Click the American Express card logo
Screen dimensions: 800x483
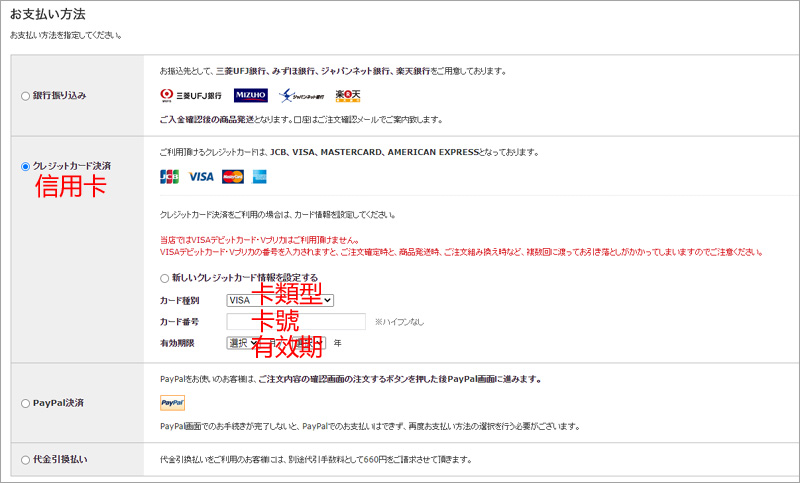tap(260, 177)
